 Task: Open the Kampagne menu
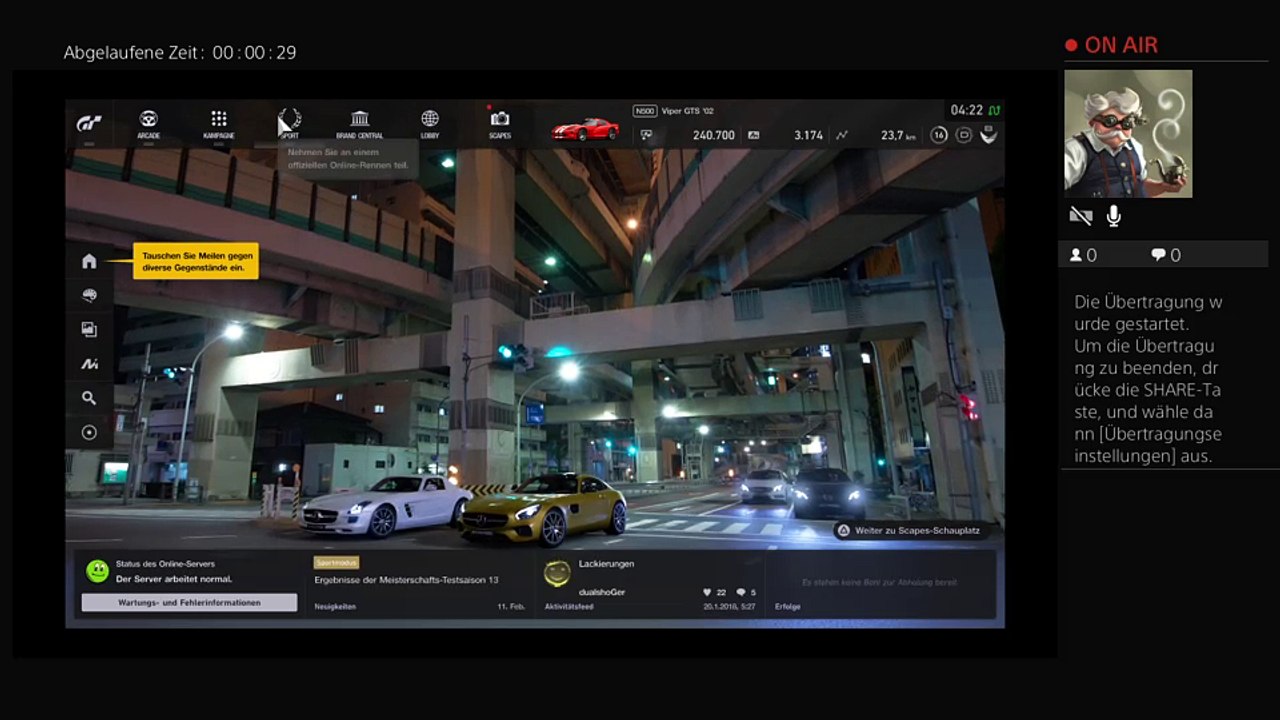coord(219,124)
